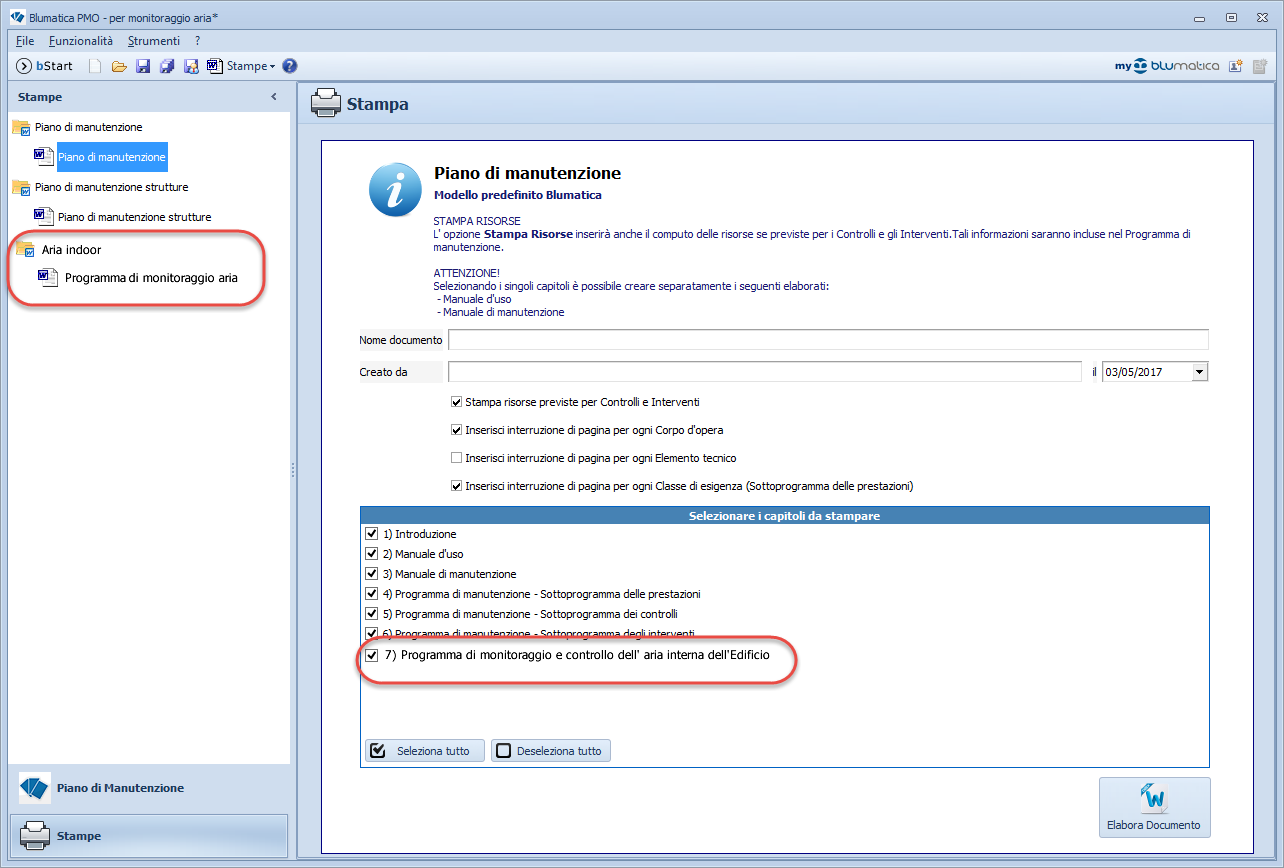The width and height of the screenshot is (1284, 868).
Task: Click Selezionare i capitoli da stampare header
Action: click(785, 516)
